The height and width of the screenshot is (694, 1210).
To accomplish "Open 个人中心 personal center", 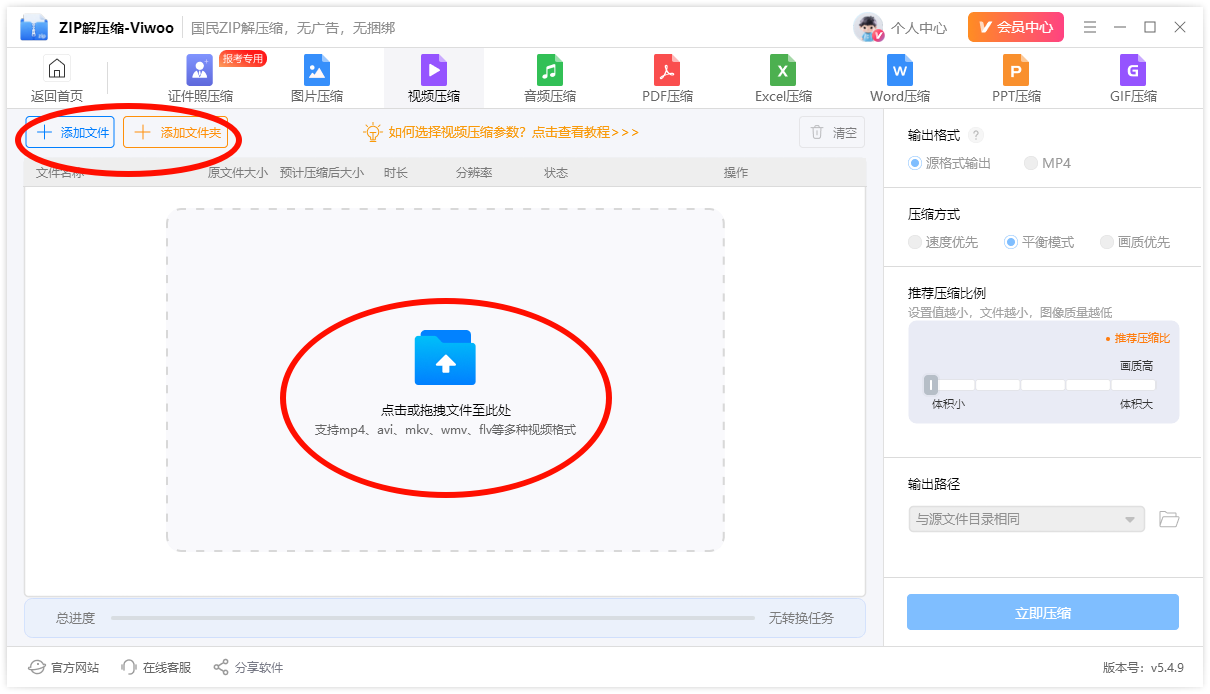I will (919, 28).
